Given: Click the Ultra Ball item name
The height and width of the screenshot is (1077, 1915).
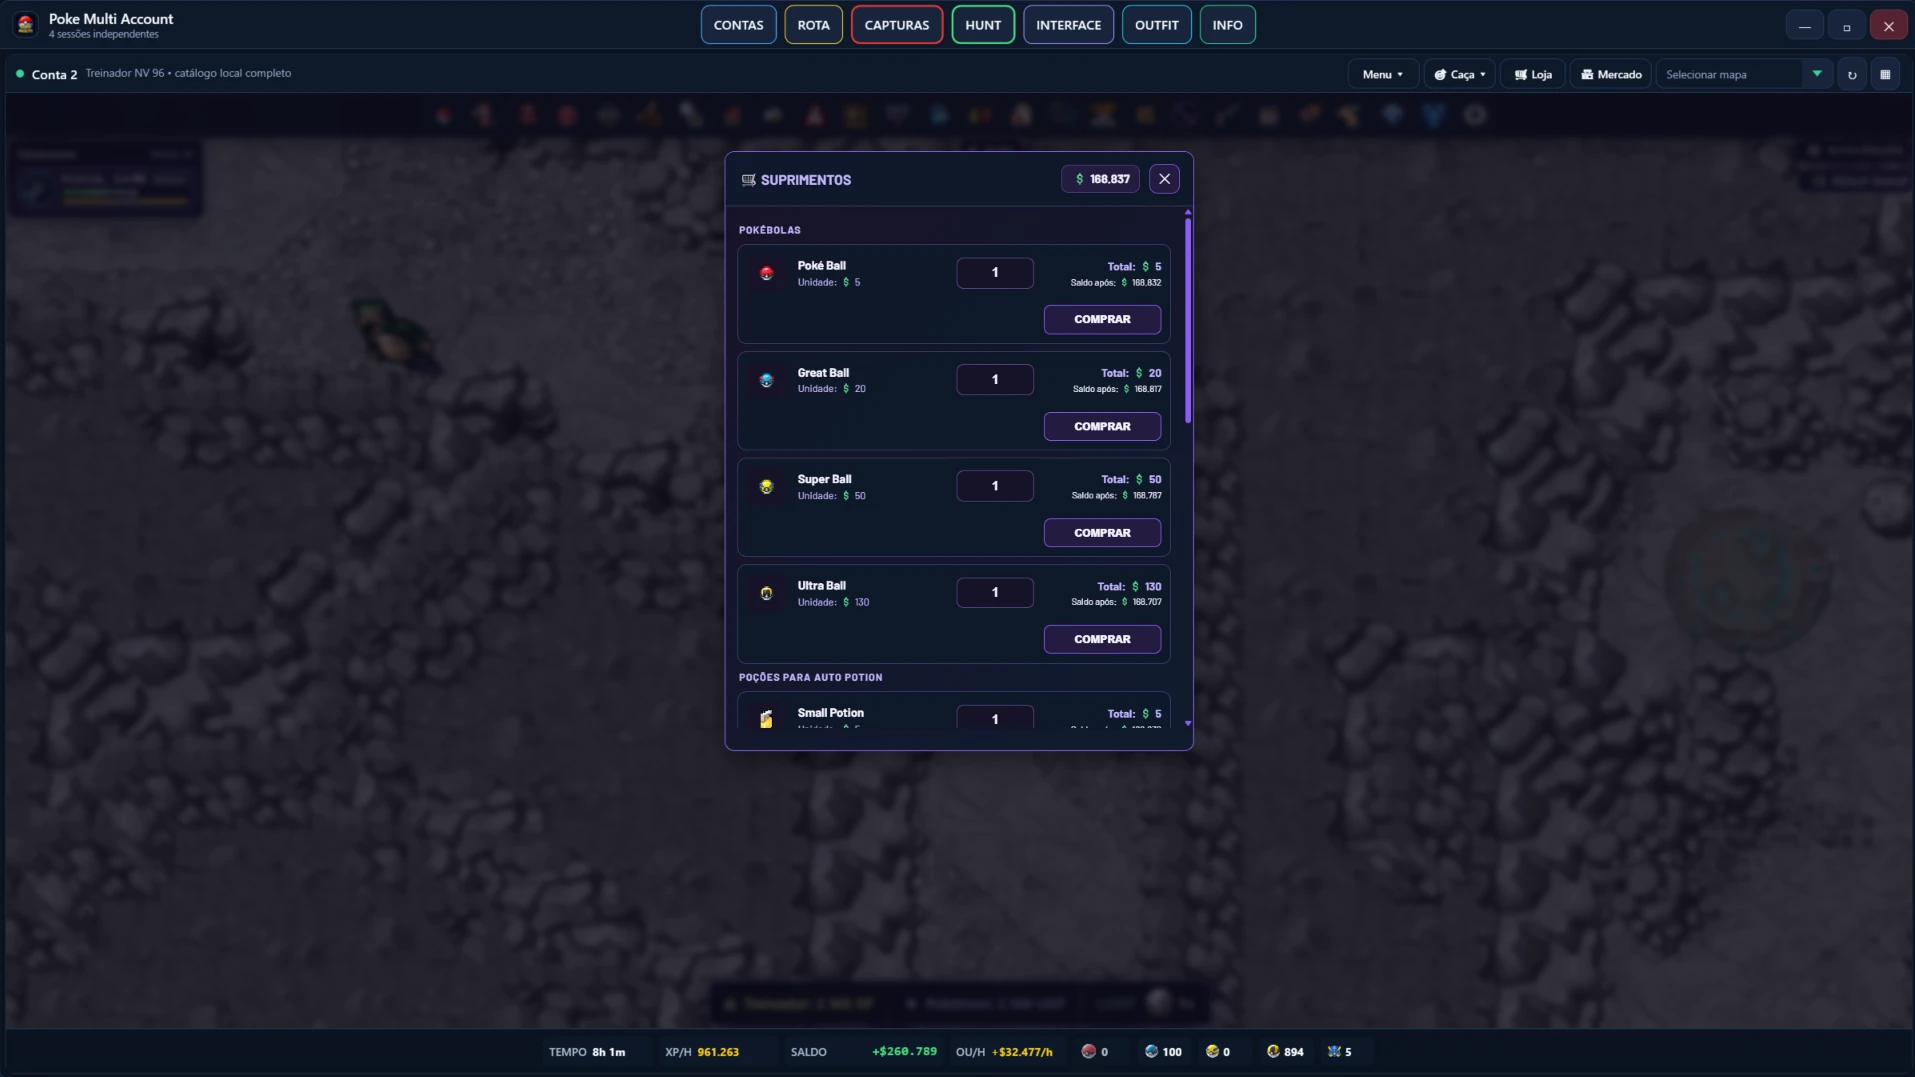Looking at the screenshot, I should coord(821,586).
